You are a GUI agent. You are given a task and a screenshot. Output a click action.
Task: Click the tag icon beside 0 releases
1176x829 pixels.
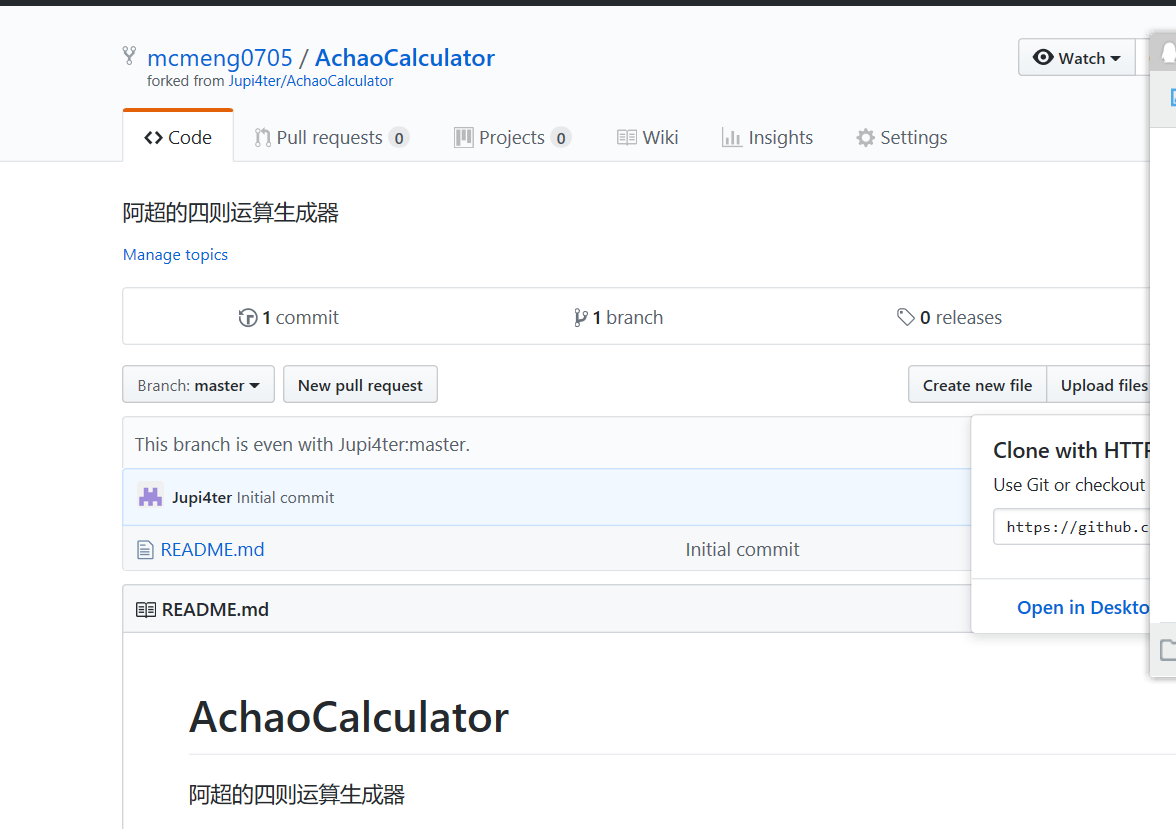[905, 318]
